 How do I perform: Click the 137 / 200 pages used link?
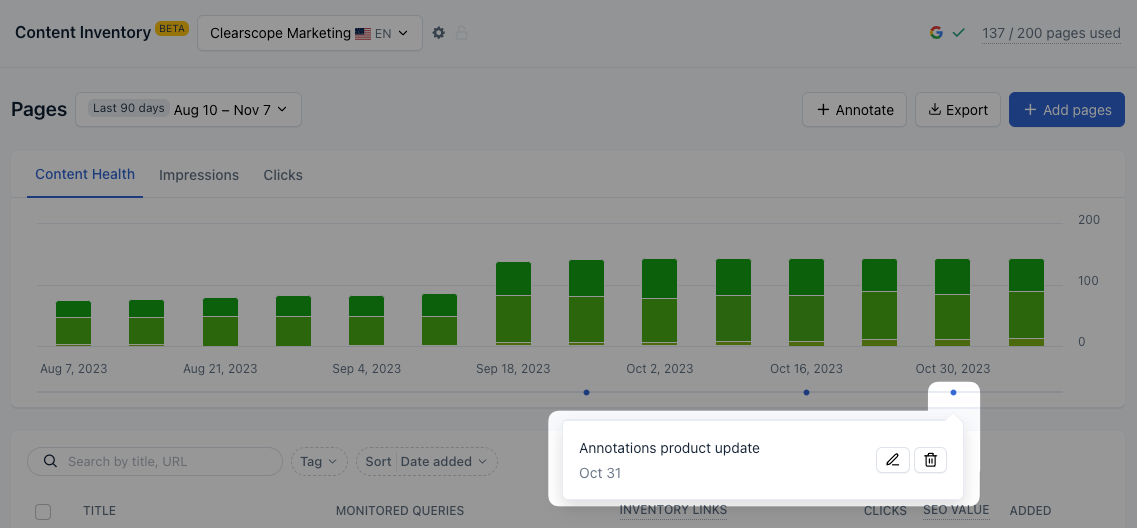click(x=1051, y=33)
